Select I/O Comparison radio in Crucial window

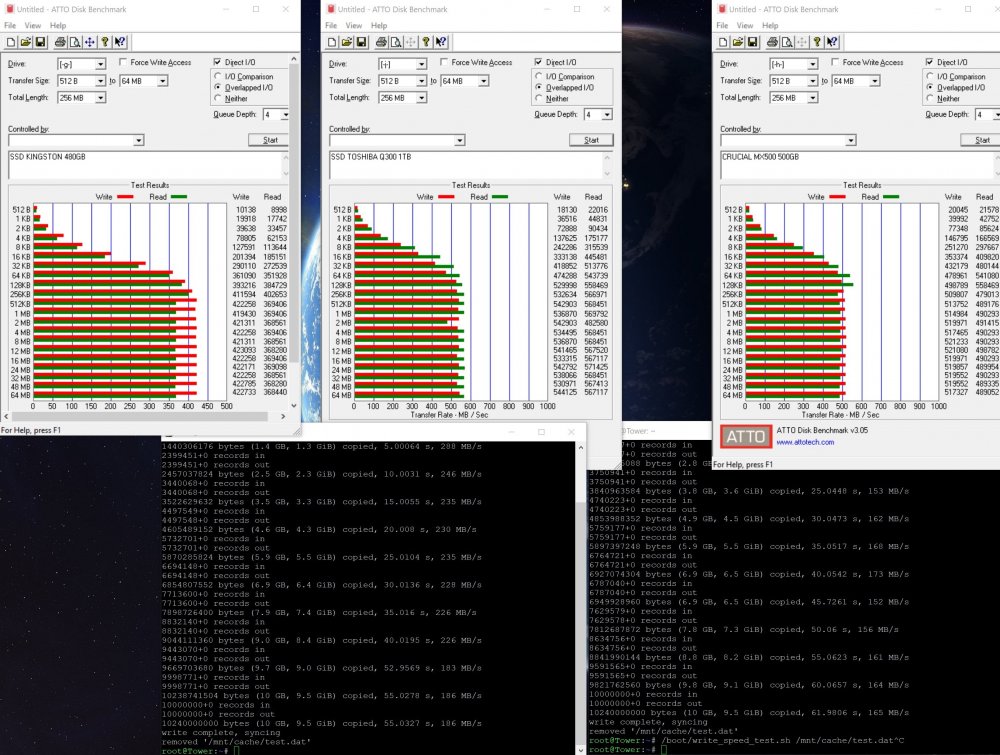[930, 76]
